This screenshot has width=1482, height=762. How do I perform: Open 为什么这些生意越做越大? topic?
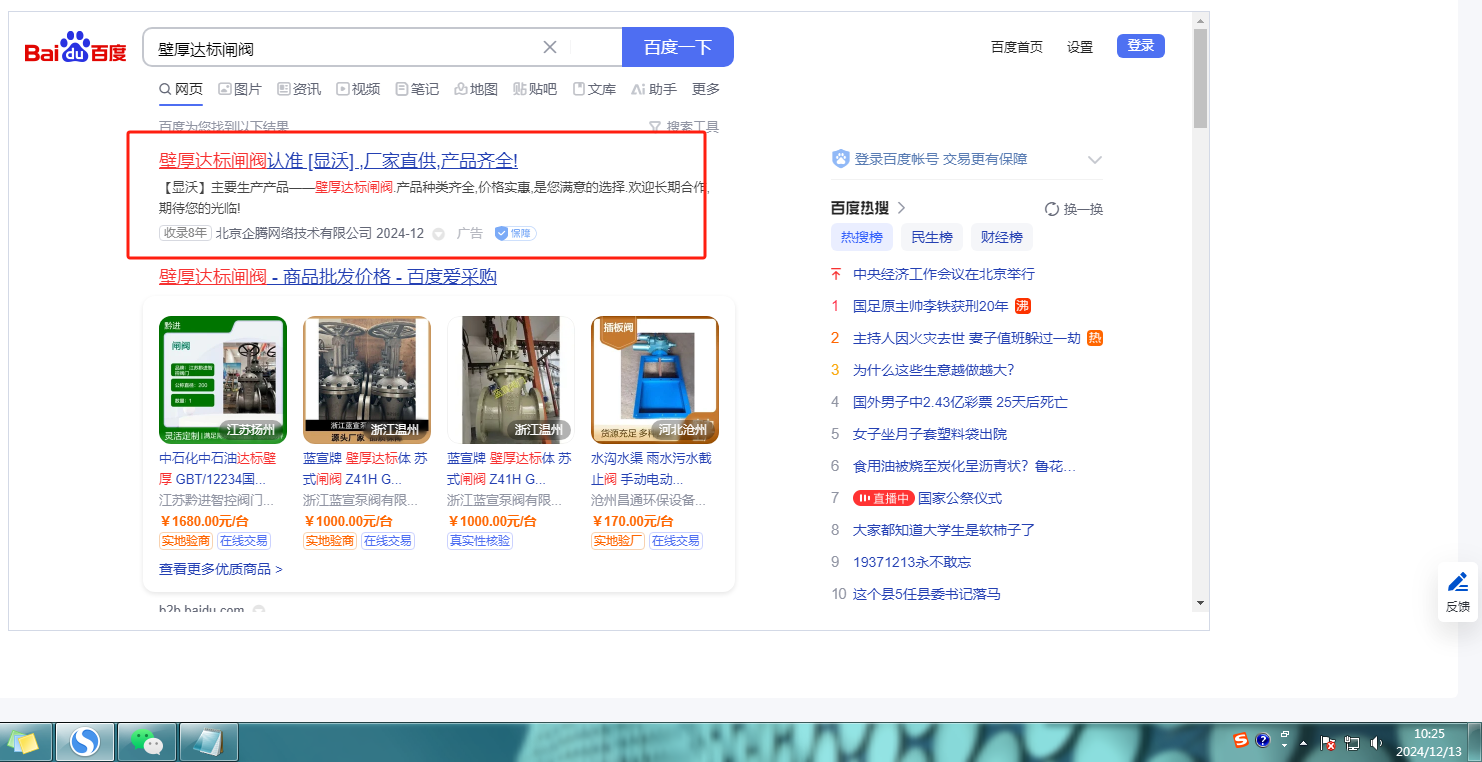pos(934,370)
